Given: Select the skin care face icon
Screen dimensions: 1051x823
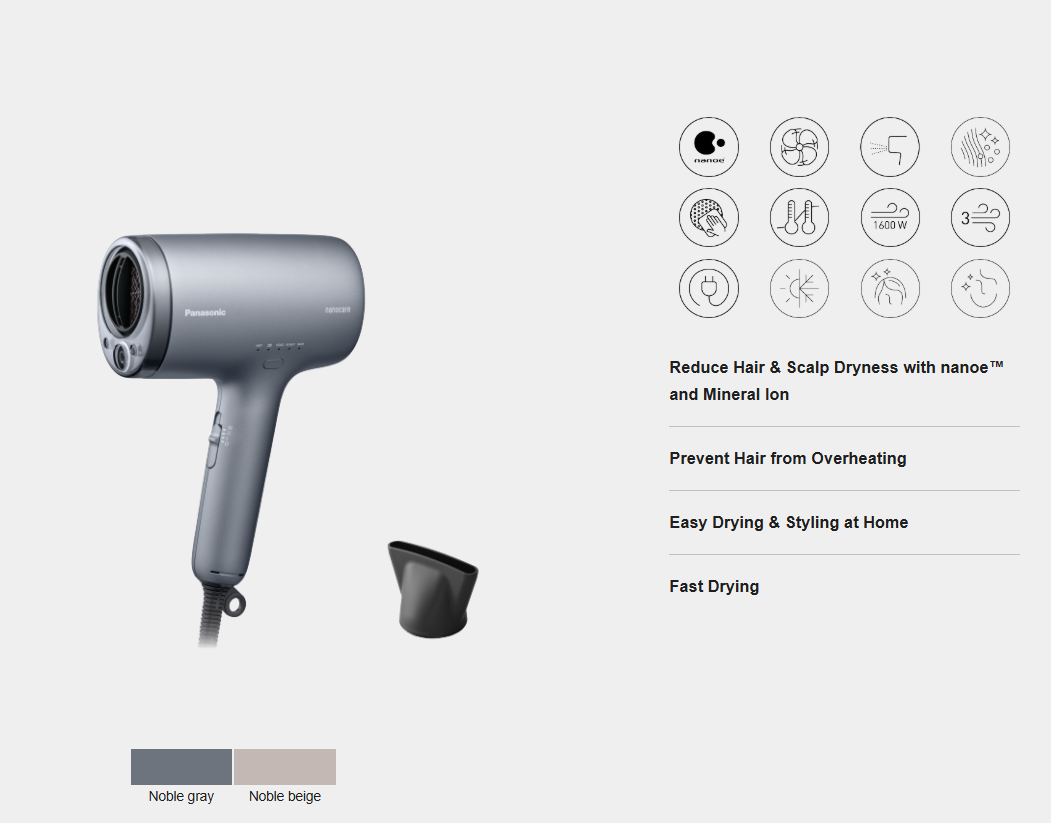Looking at the screenshot, I should click(x=980, y=288).
